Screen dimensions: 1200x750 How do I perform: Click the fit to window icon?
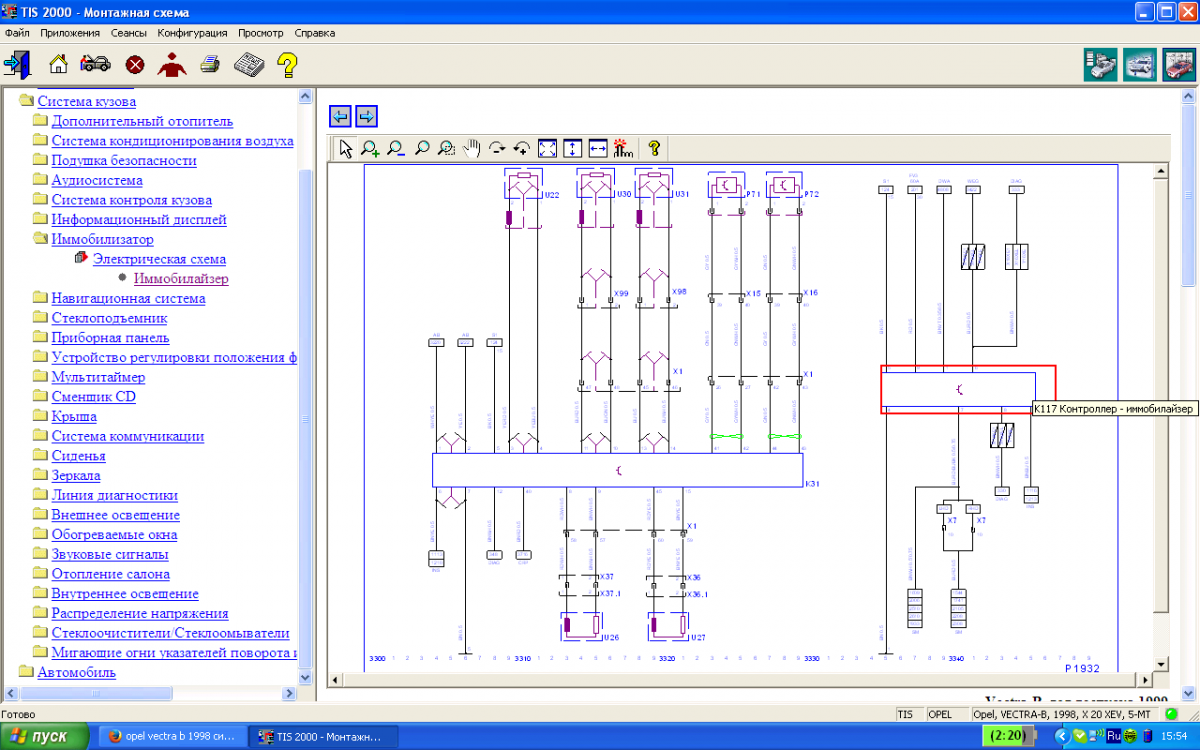(548, 148)
